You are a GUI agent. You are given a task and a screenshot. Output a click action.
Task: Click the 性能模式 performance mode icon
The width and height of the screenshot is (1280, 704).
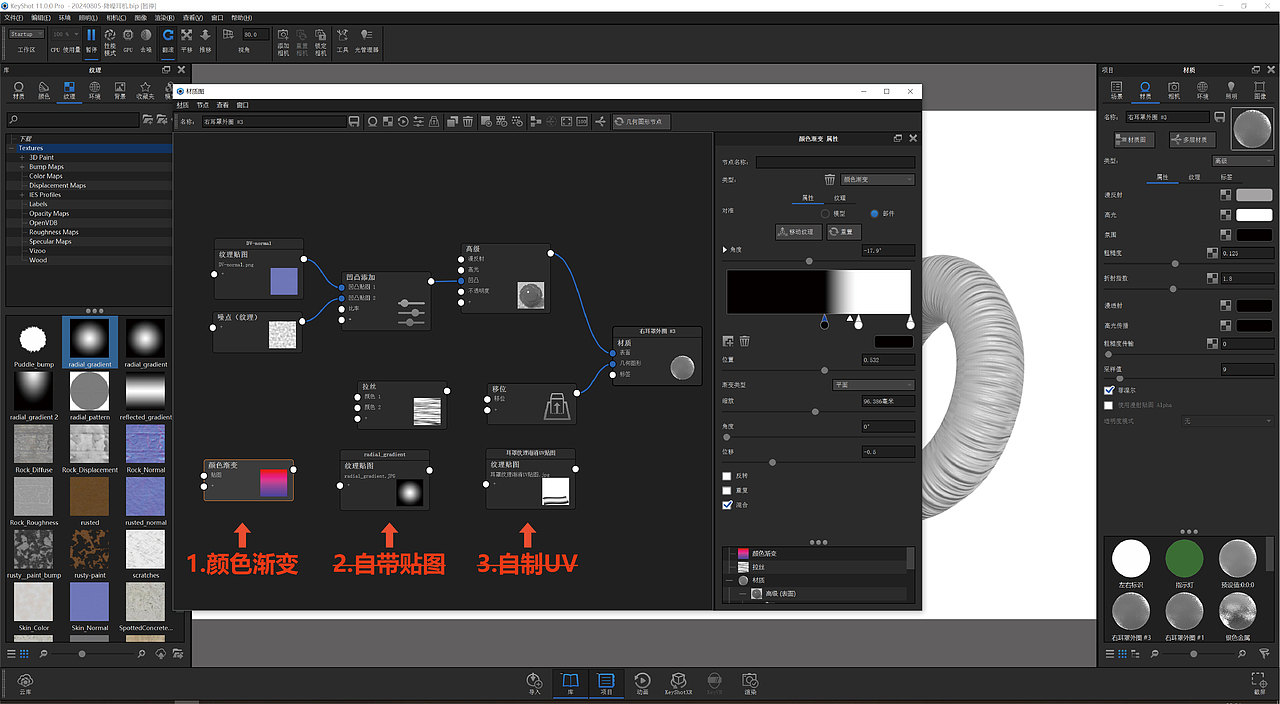[x=110, y=35]
